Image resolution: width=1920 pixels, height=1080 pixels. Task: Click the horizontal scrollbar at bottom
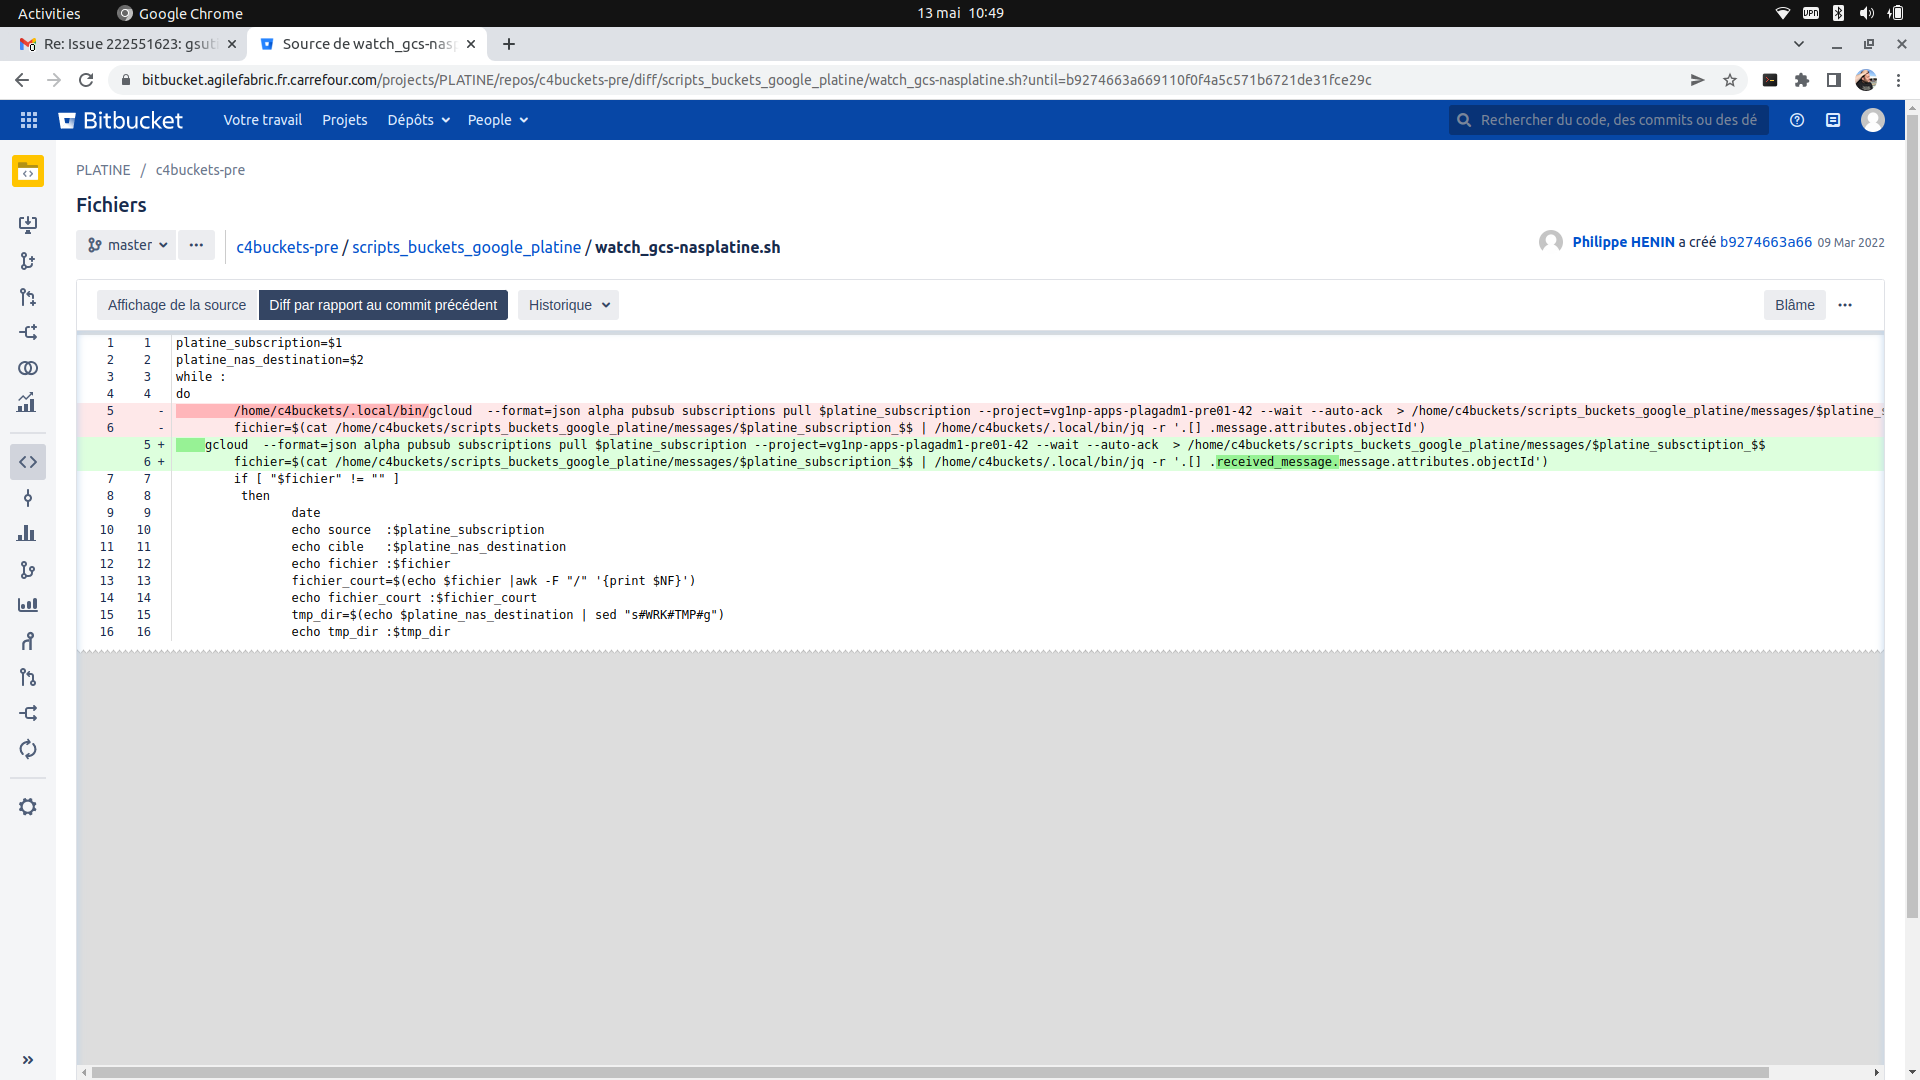click(930, 1072)
